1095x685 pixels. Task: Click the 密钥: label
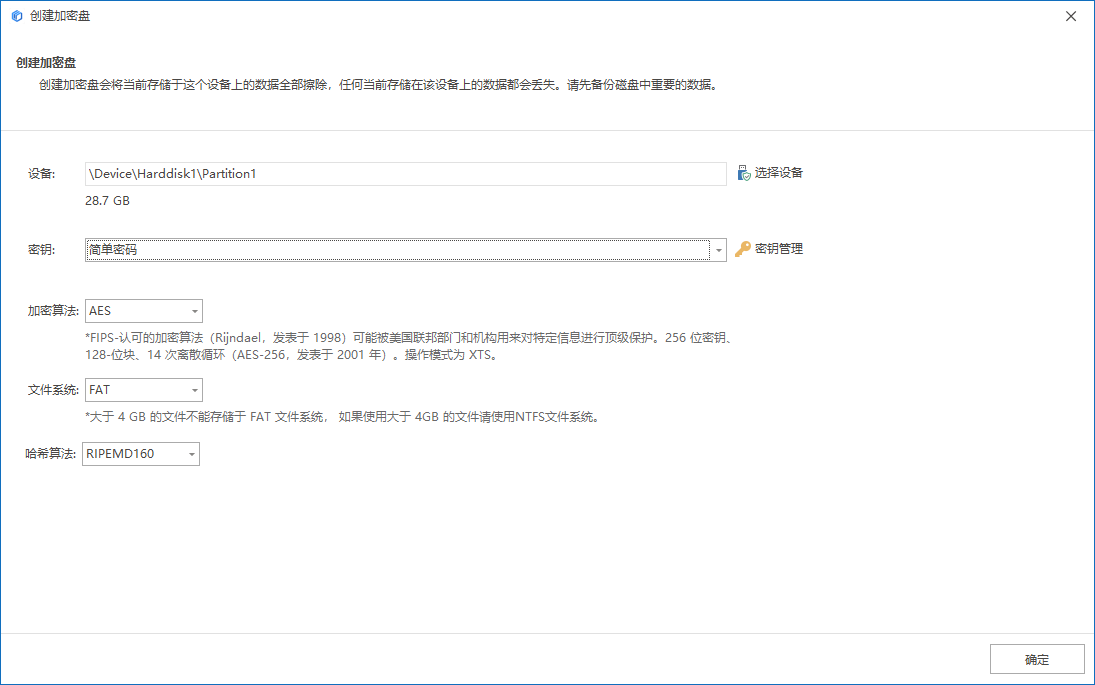pyautogui.click(x=42, y=250)
